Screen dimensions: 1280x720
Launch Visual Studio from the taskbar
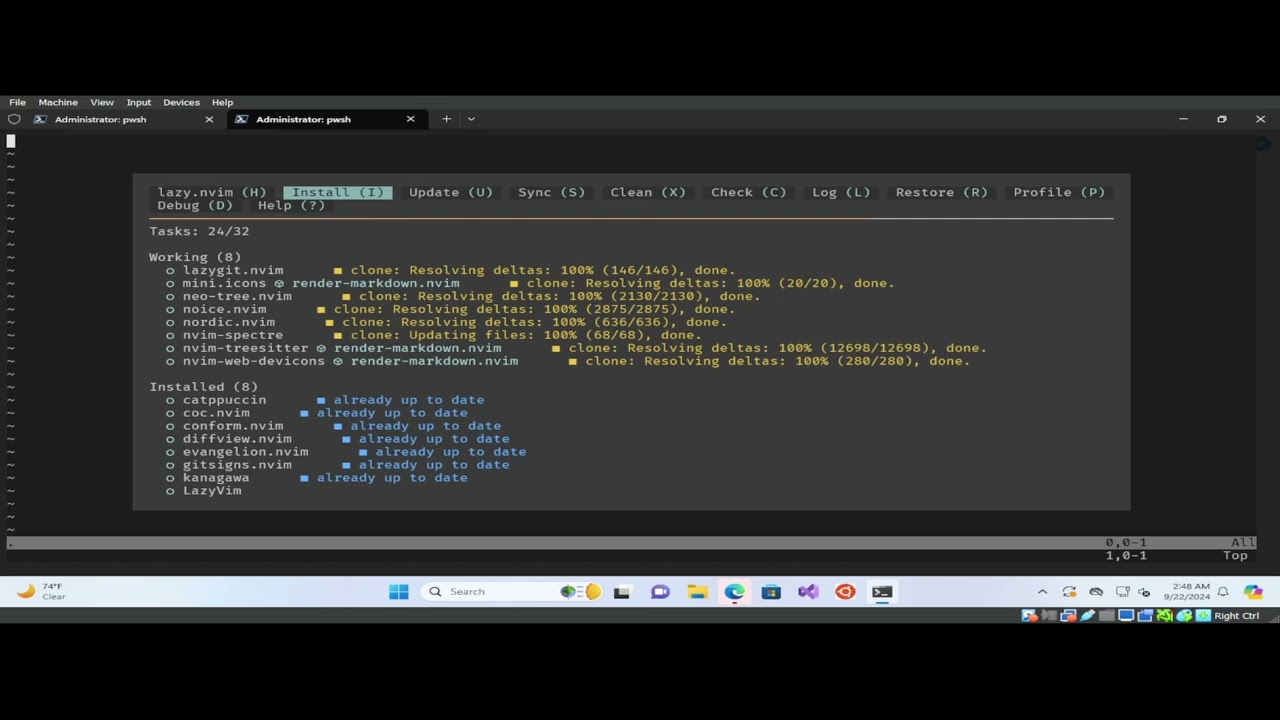[x=808, y=591]
